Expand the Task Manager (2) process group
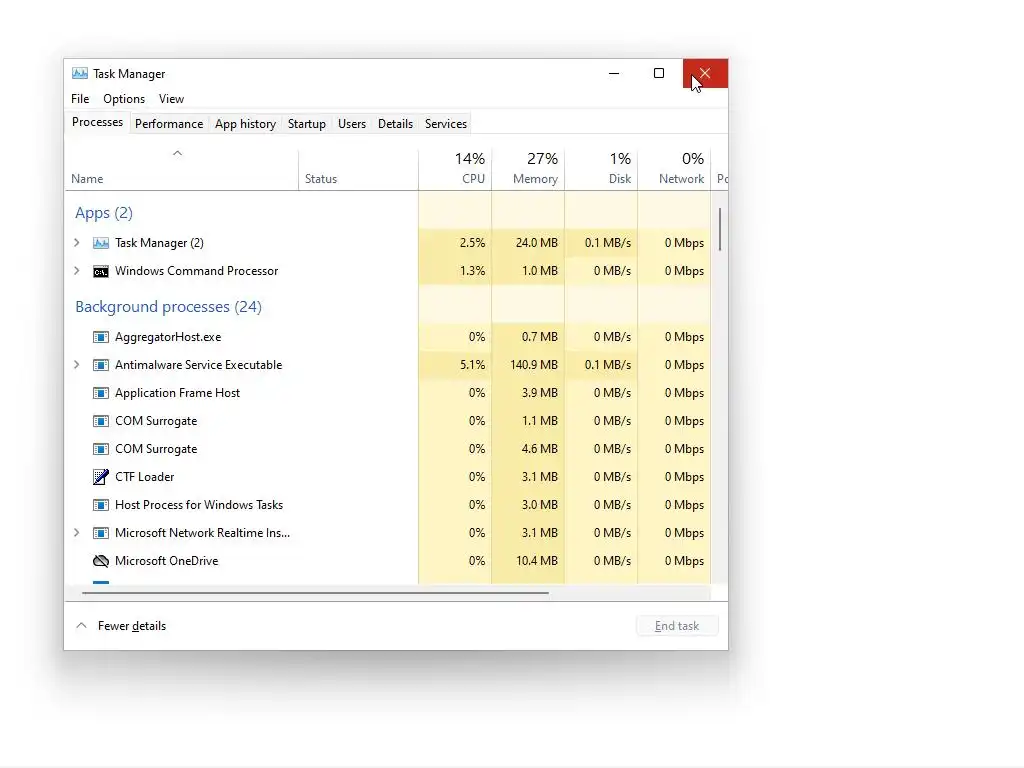Image resolution: width=1024 pixels, height=768 pixels. (77, 243)
